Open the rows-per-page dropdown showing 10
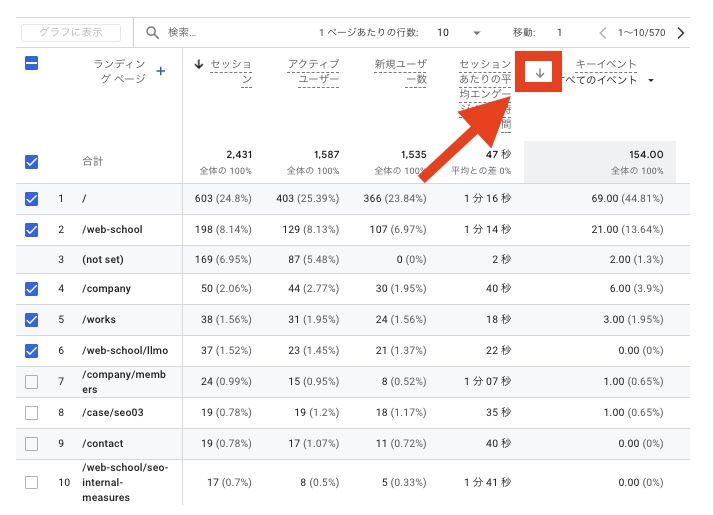The width and height of the screenshot is (714, 515). pyautogui.click(x=461, y=33)
